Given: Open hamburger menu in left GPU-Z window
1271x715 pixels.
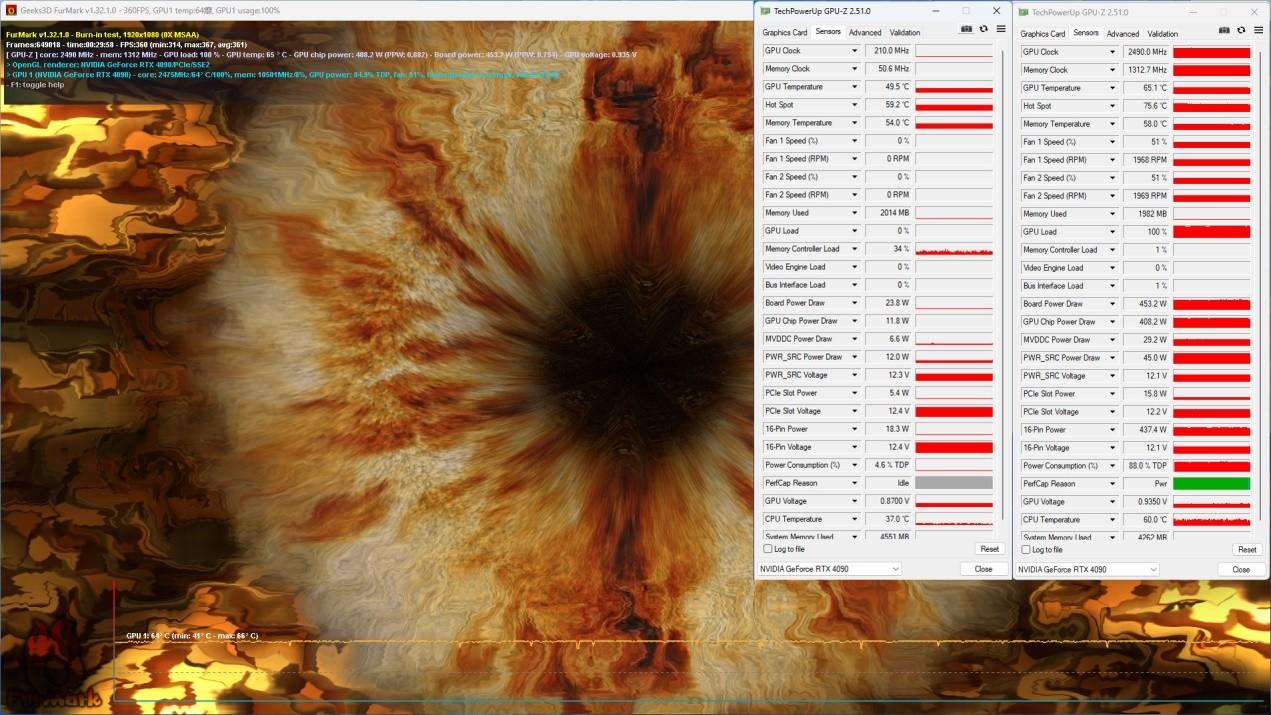Looking at the screenshot, I should click(x=1001, y=30).
